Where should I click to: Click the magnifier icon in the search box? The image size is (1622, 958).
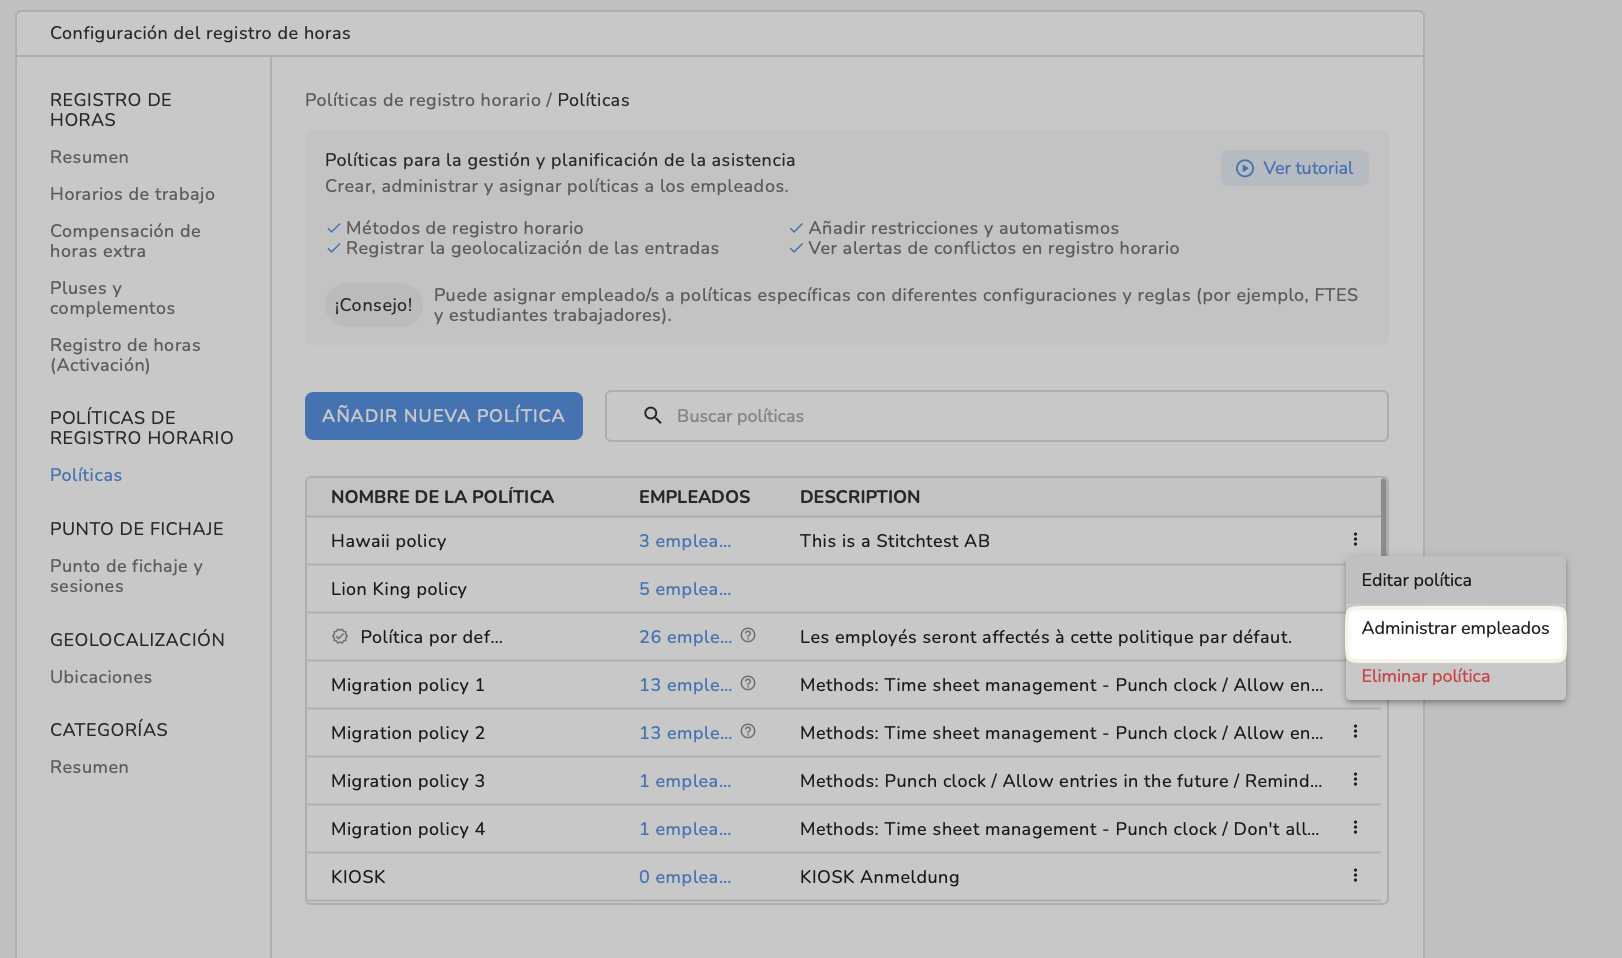coord(653,416)
